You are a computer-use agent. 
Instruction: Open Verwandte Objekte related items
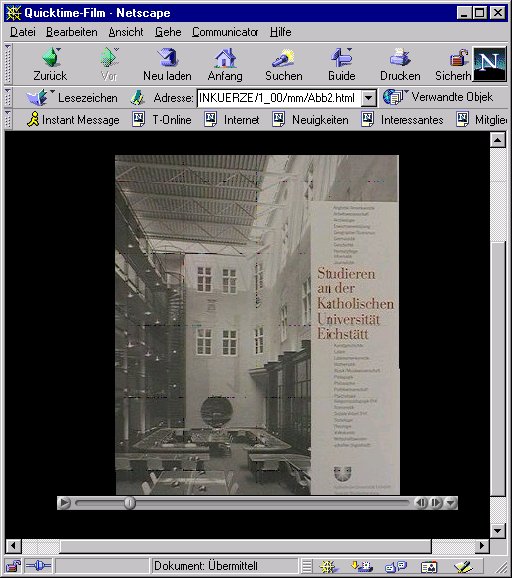(438, 97)
